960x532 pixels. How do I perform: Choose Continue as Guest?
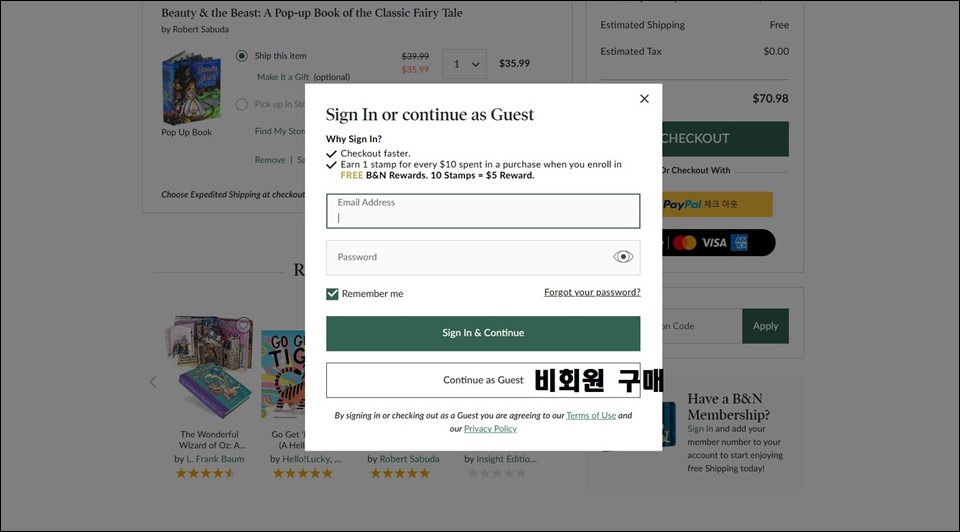click(483, 380)
